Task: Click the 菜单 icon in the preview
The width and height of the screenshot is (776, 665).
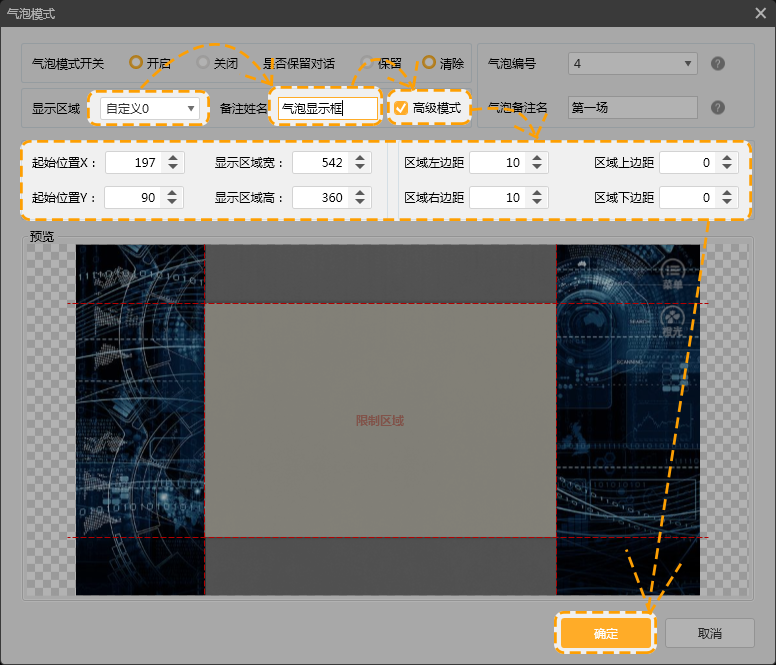Action: pyautogui.click(x=671, y=272)
